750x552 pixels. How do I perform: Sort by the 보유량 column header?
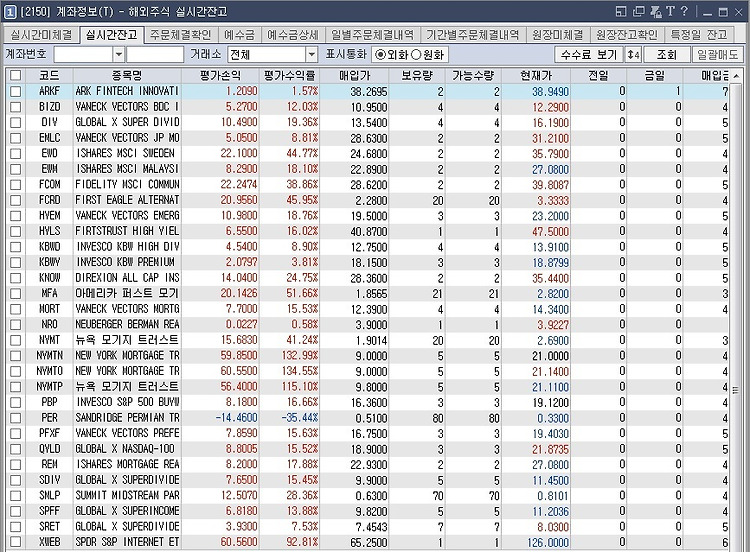point(417,75)
